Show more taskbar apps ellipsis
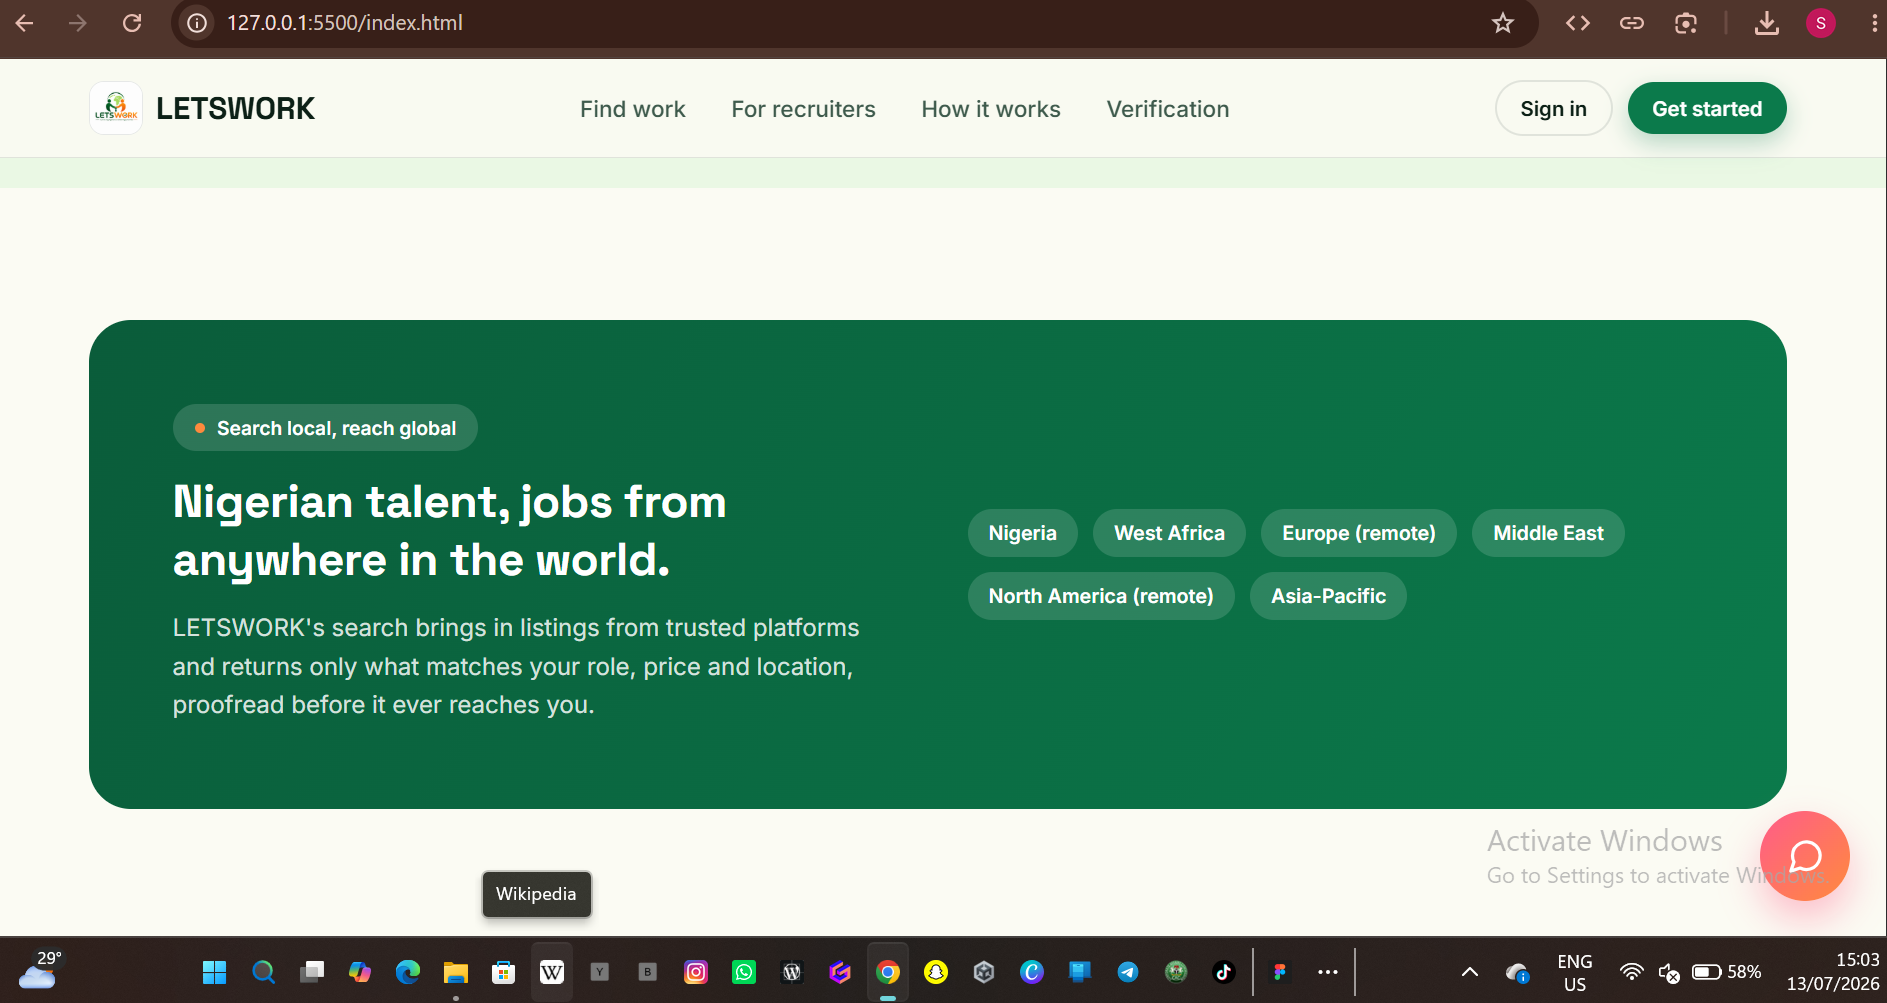 coord(1328,972)
